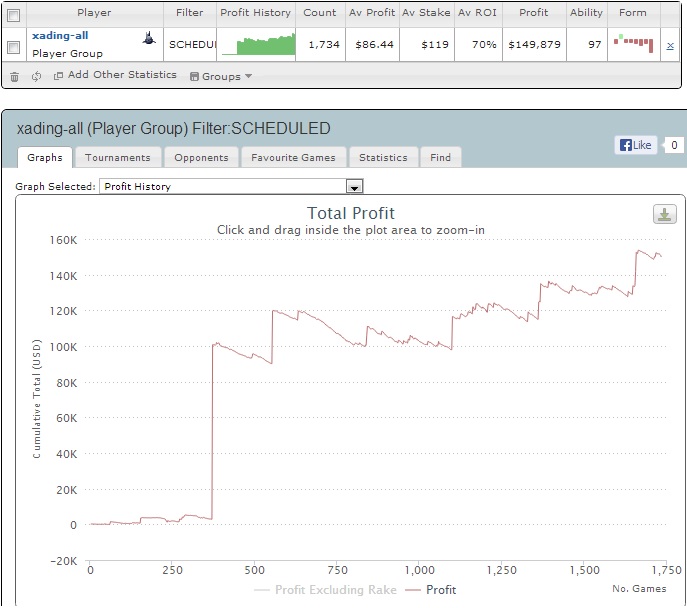The image size is (687, 608).
Task: Remove row with the blue x icon
Action: click(670, 46)
